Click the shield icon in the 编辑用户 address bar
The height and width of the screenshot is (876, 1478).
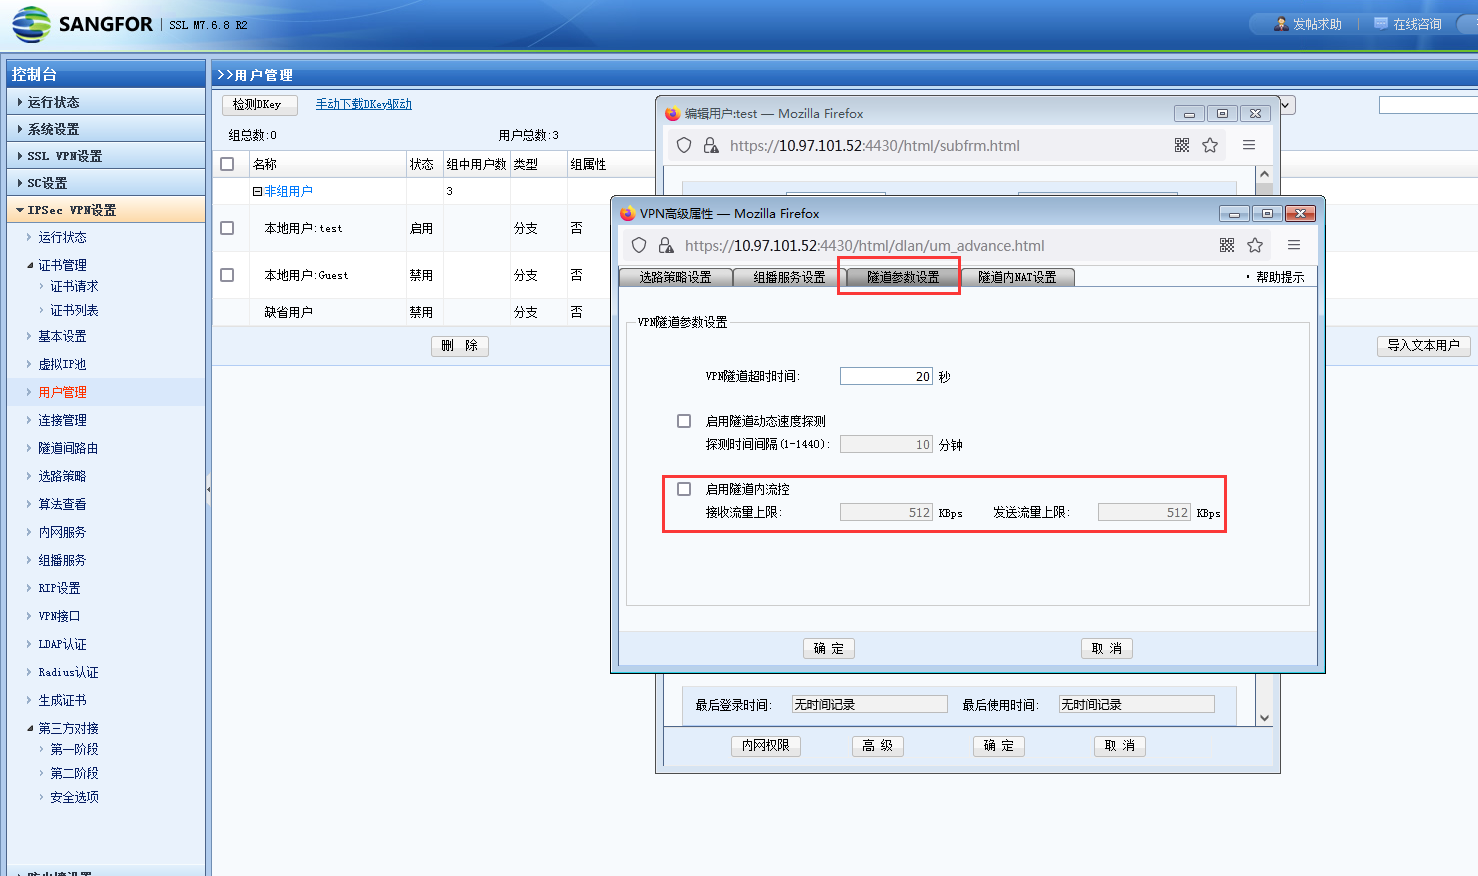(684, 145)
